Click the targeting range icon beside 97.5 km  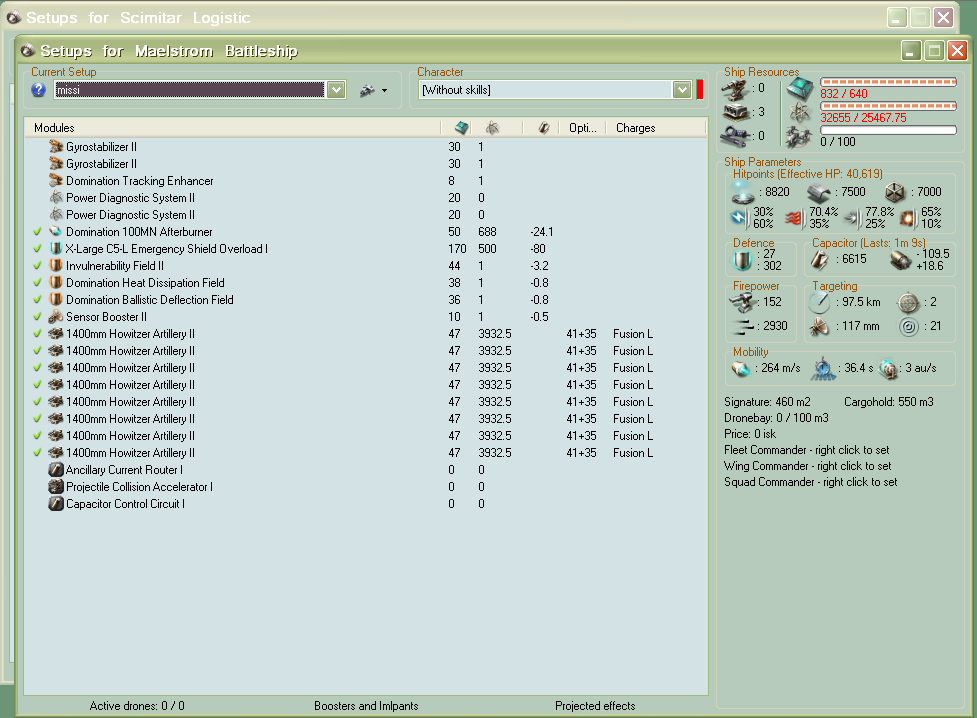[819, 302]
